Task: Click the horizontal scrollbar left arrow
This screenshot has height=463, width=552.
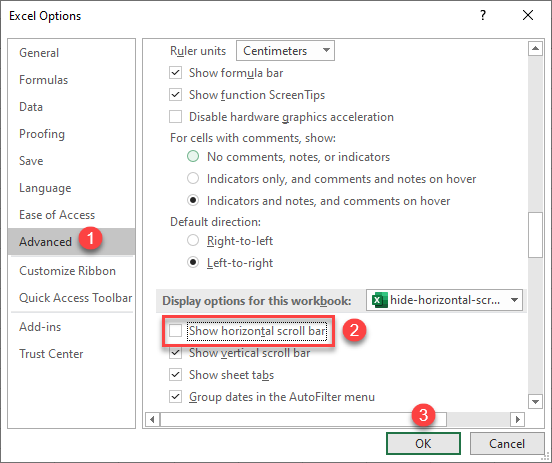Action: (152, 419)
